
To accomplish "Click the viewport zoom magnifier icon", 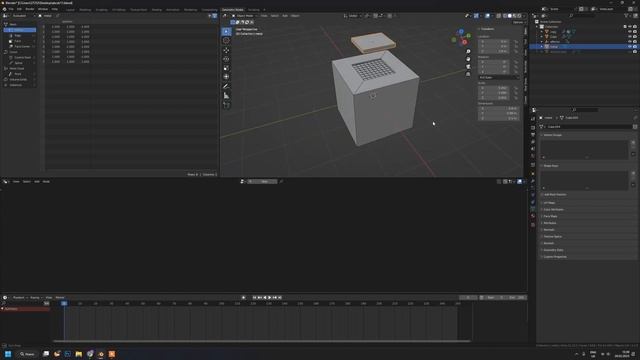I will 468,51.
